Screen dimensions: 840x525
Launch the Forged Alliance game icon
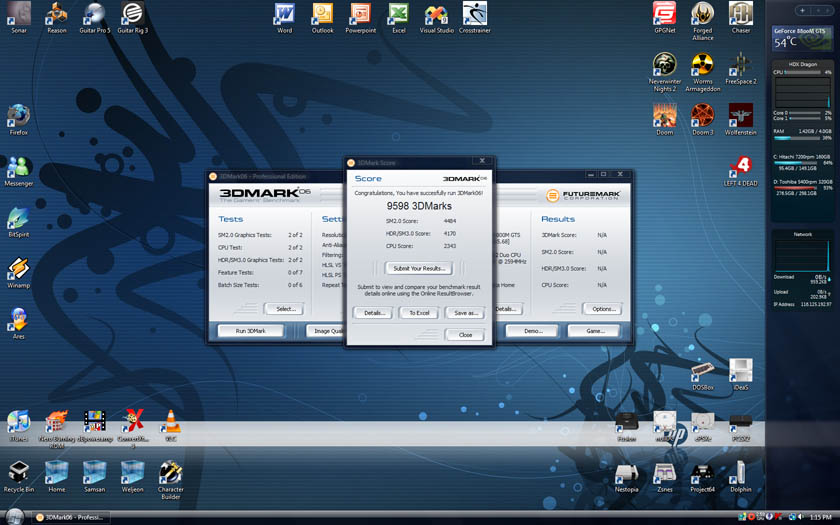(x=703, y=21)
